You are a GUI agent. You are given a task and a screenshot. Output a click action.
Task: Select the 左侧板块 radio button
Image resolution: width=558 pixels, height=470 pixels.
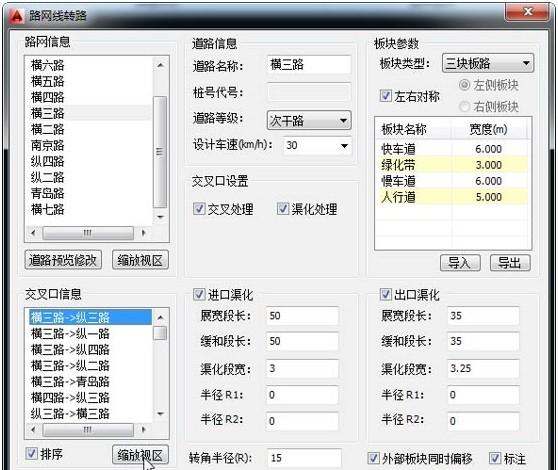tap(464, 85)
